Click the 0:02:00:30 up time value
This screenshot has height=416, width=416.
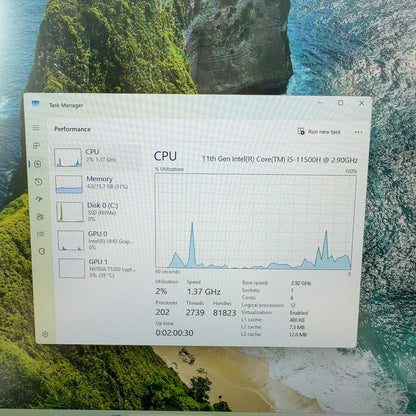[x=174, y=333]
